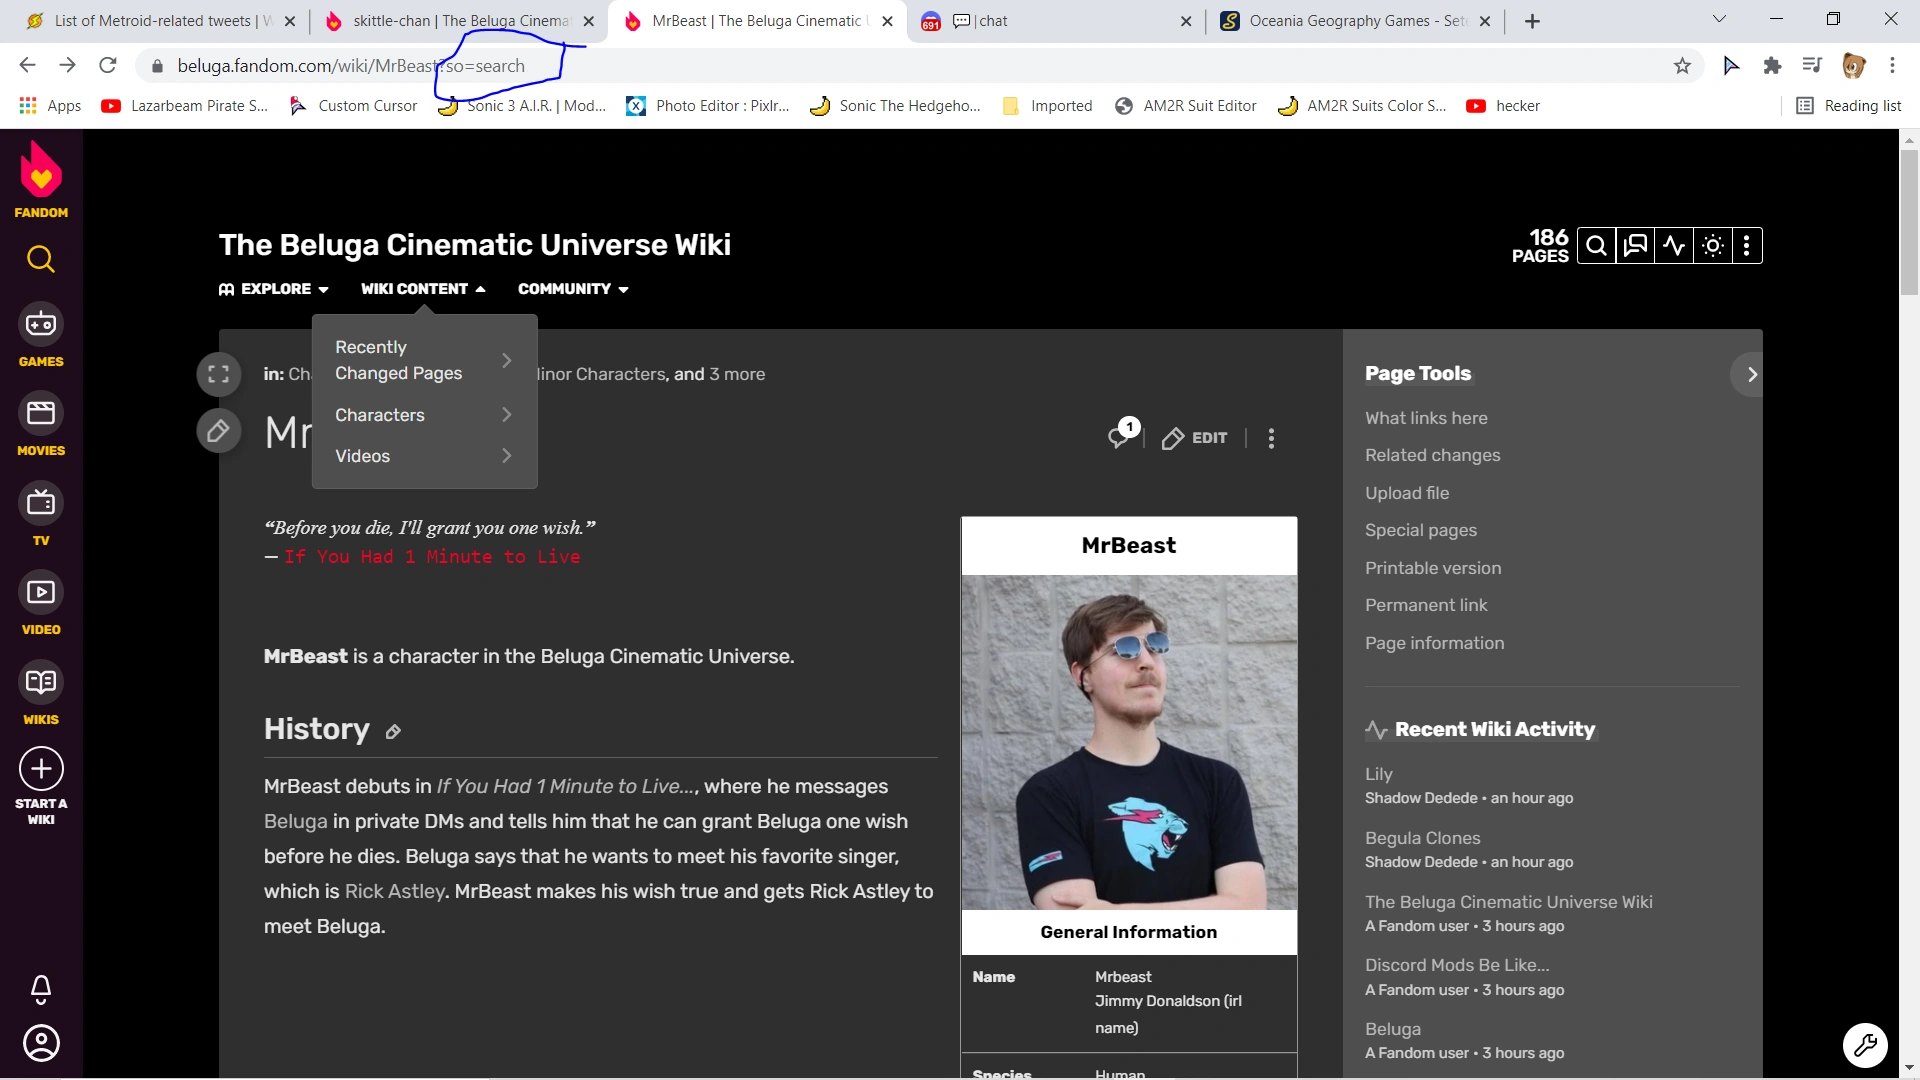Open more options via vertical dots icon
Screen dimensions: 1920x1080
point(1747,245)
